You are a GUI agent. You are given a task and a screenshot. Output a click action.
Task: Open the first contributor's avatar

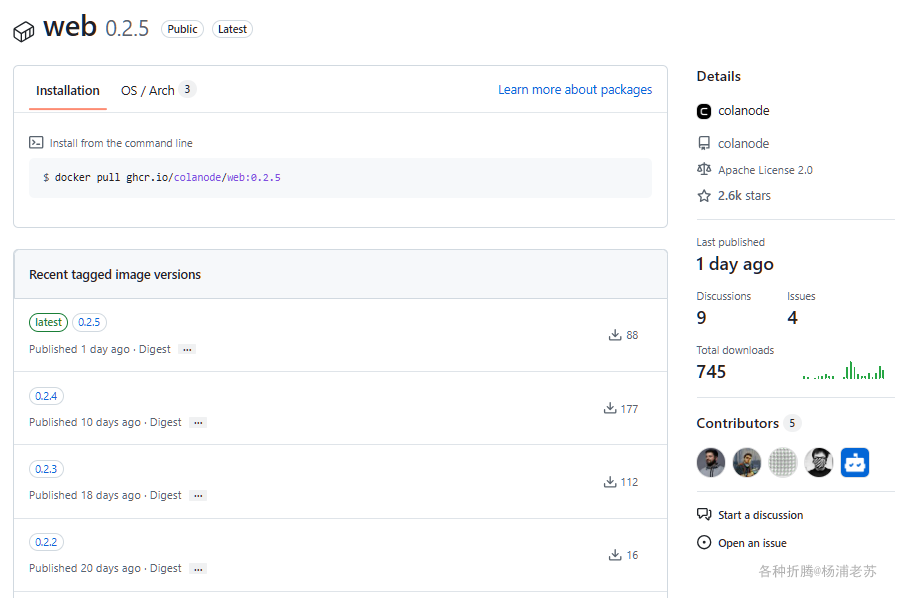pos(711,462)
